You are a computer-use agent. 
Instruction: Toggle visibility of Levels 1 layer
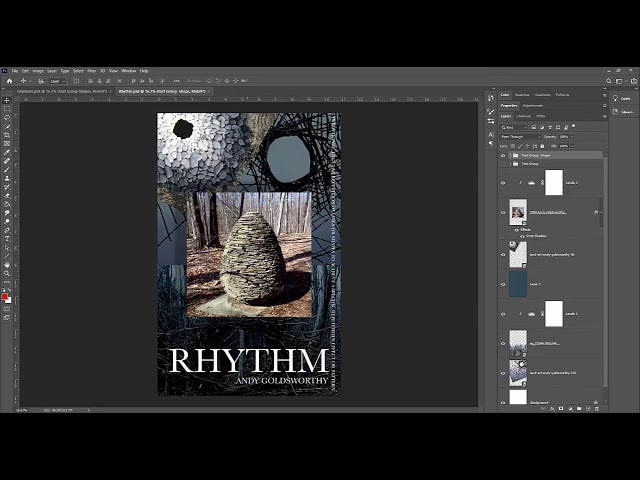pos(503,314)
